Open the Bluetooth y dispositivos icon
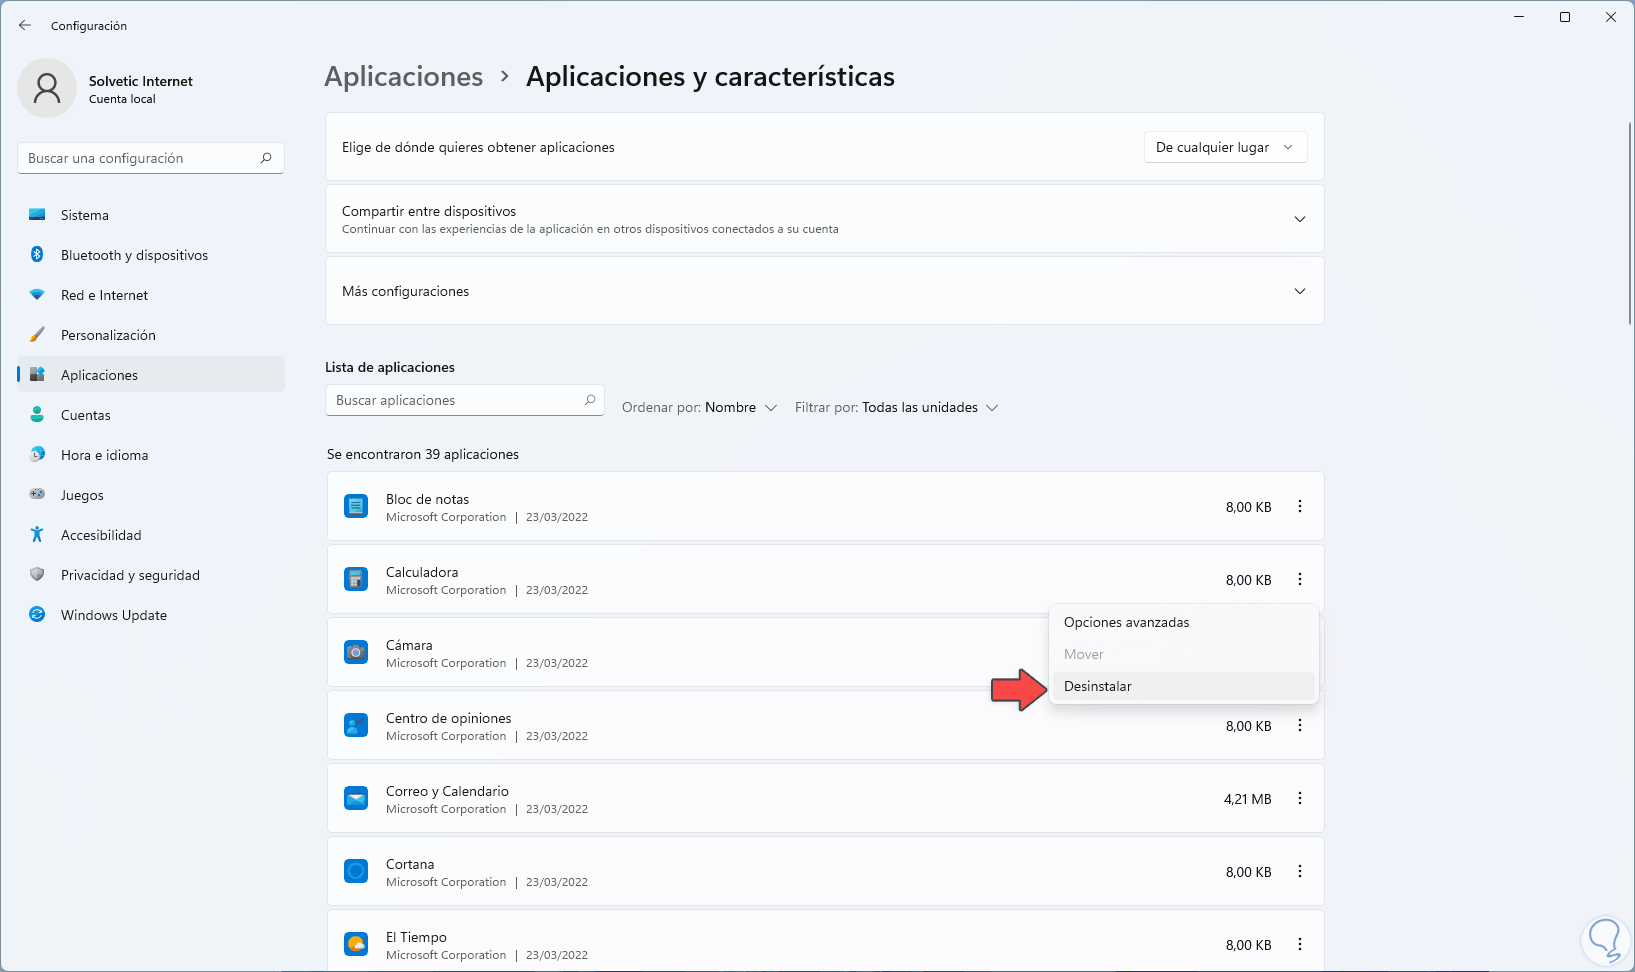 (37, 255)
